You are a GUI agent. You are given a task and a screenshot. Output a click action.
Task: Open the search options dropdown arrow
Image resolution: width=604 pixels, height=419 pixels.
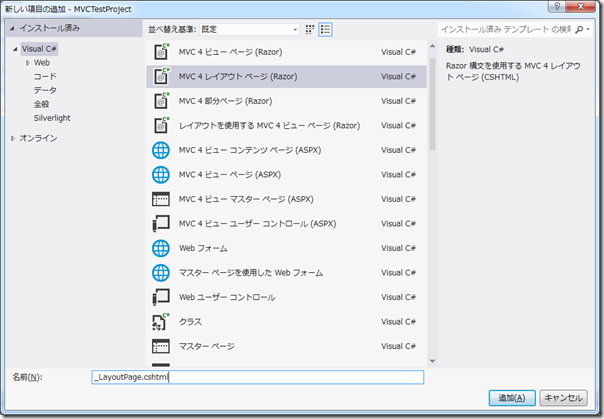coord(588,30)
